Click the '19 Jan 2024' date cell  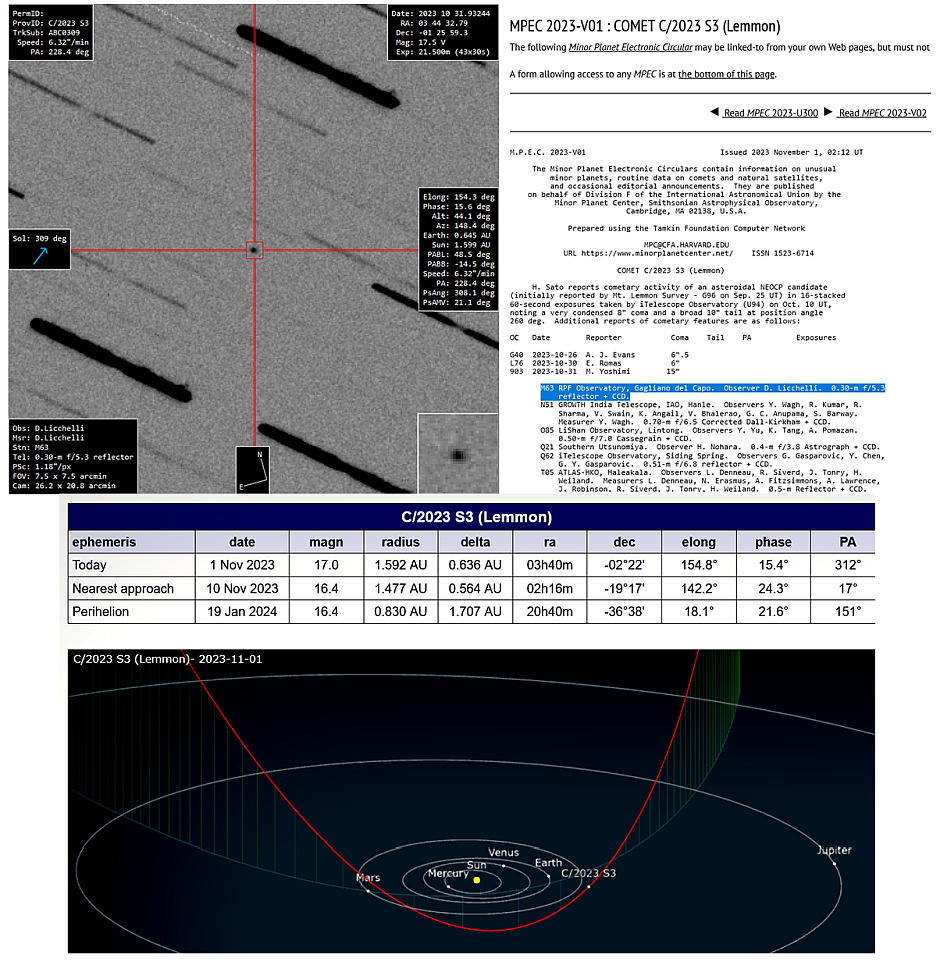point(242,612)
